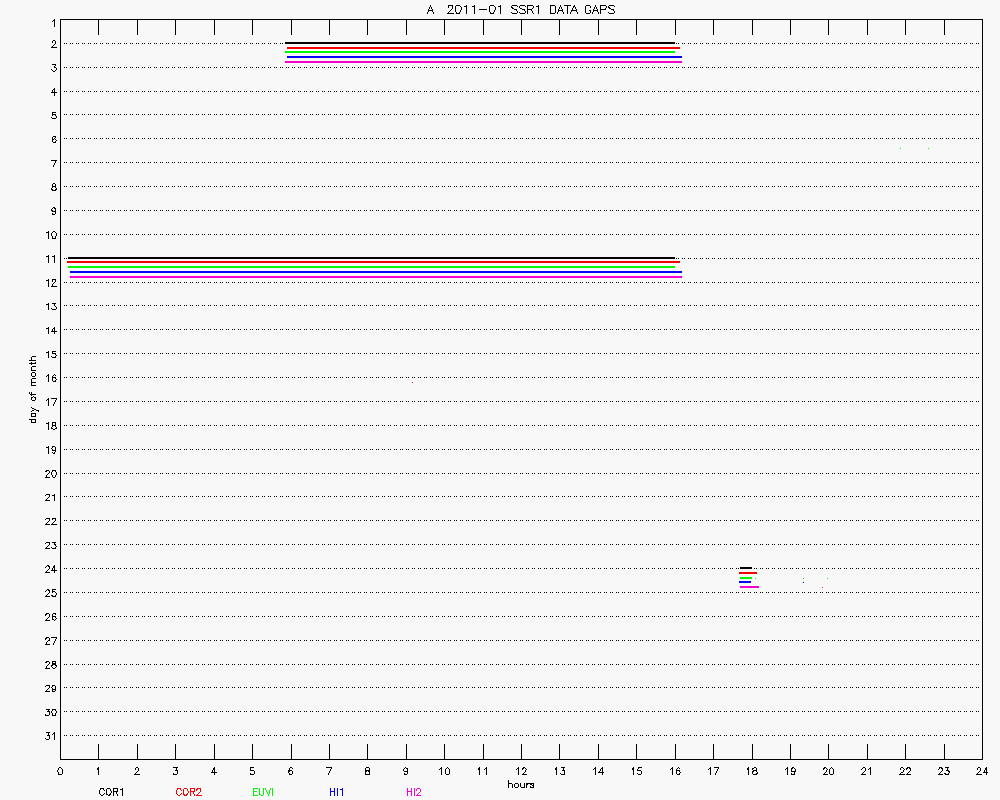
Task: Click the magenta HI2 gap bar on day 11
Action: click(375, 277)
